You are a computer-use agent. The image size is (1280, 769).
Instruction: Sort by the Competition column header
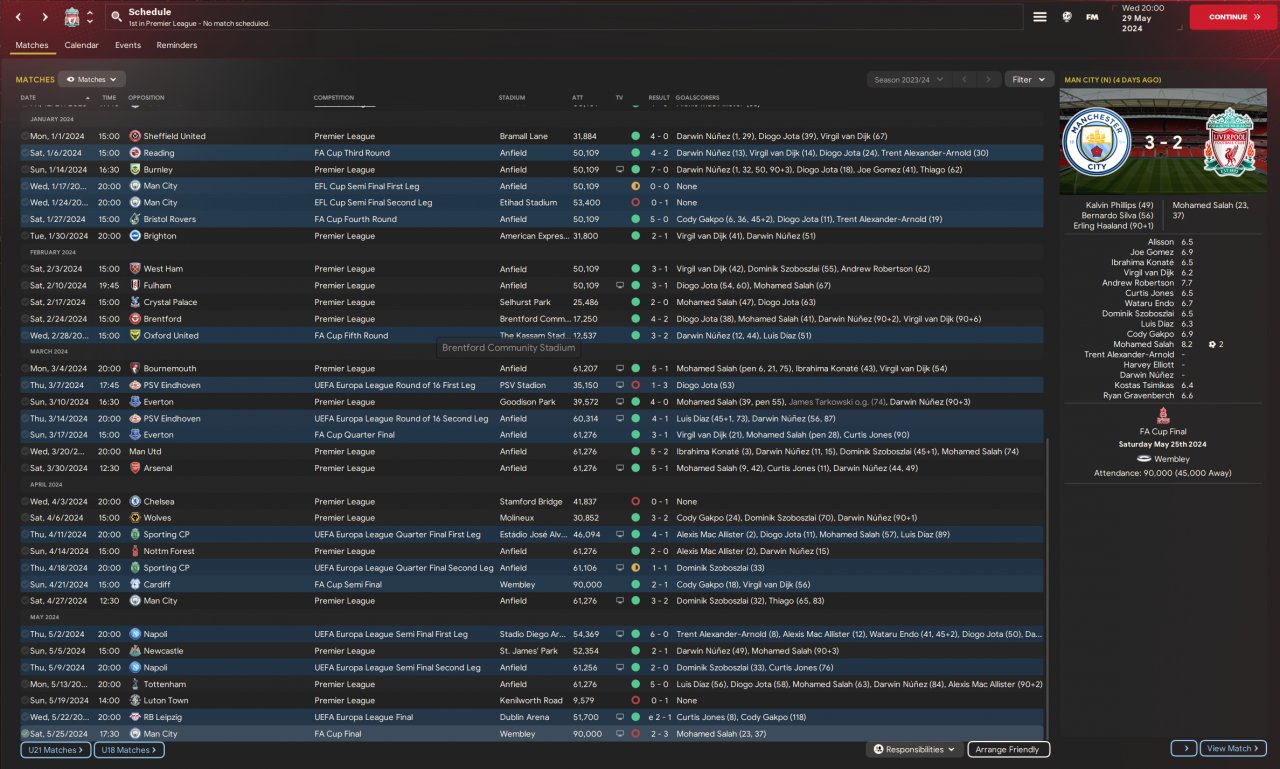(x=334, y=98)
